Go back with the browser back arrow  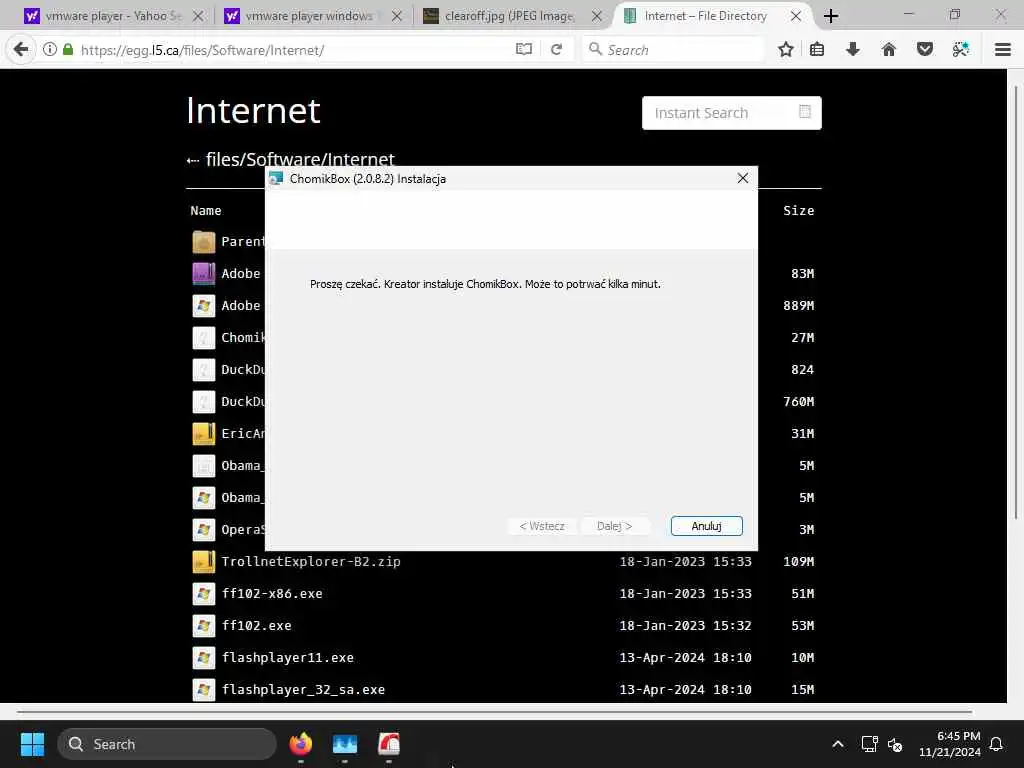click(x=21, y=50)
